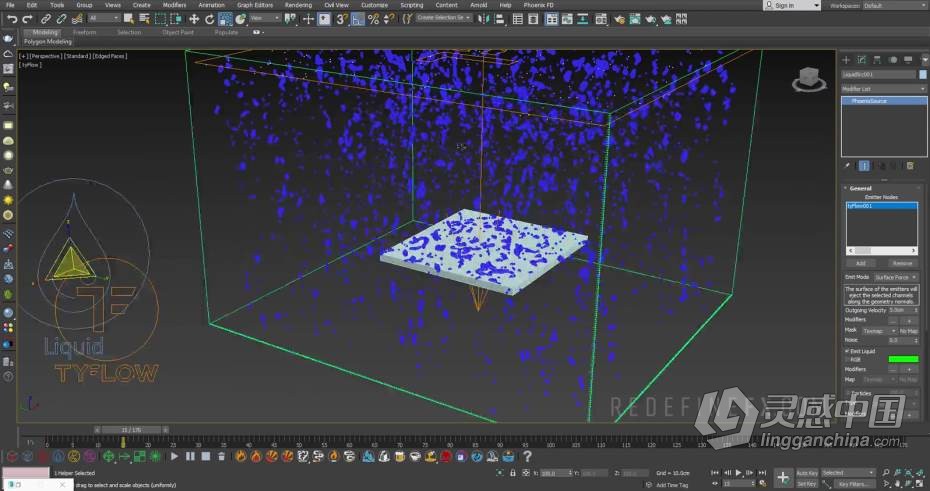Click the Remove emitter node button
The image size is (930, 491).
902,263
